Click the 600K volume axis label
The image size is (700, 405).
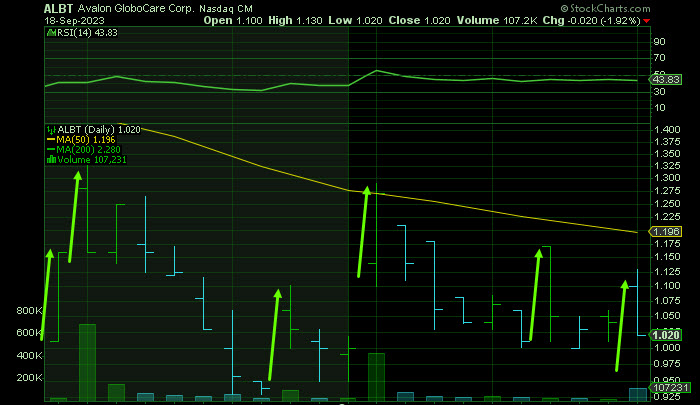(29, 332)
